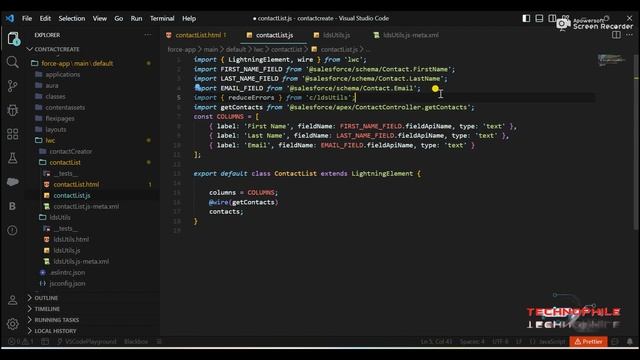The width and height of the screenshot is (640, 360).
Task: Open the Manage gear icon
Action: coord(13,324)
